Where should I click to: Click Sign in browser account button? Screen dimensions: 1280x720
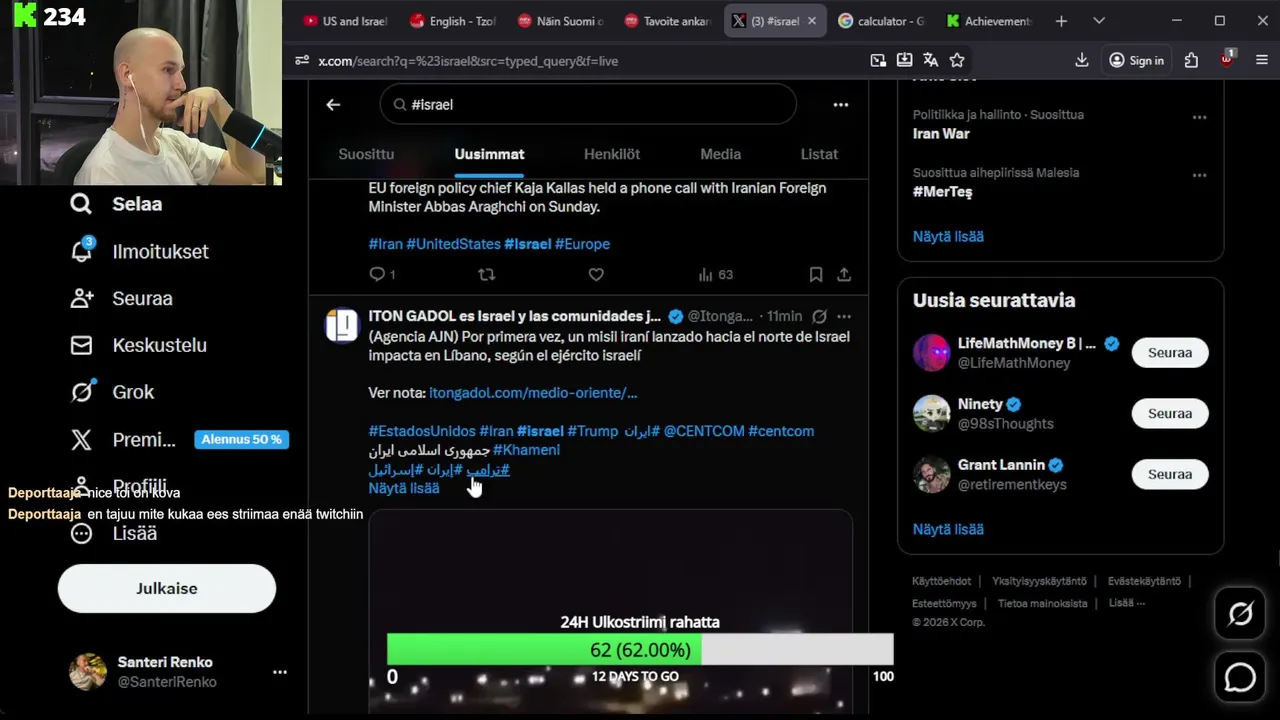tap(1136, 60)
